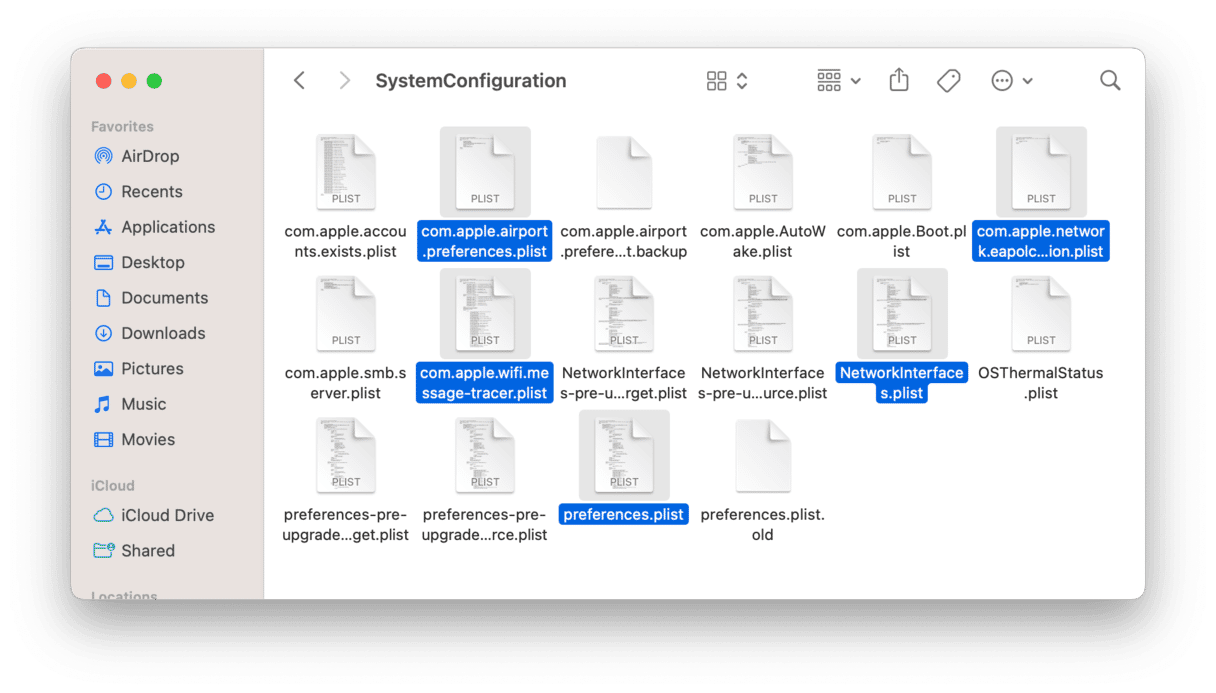The width and height of the screenshot is (1216, 693).
Task: Select the preferences-pre-upgrade…rce.plist file icon
Action: pos(485,456)
